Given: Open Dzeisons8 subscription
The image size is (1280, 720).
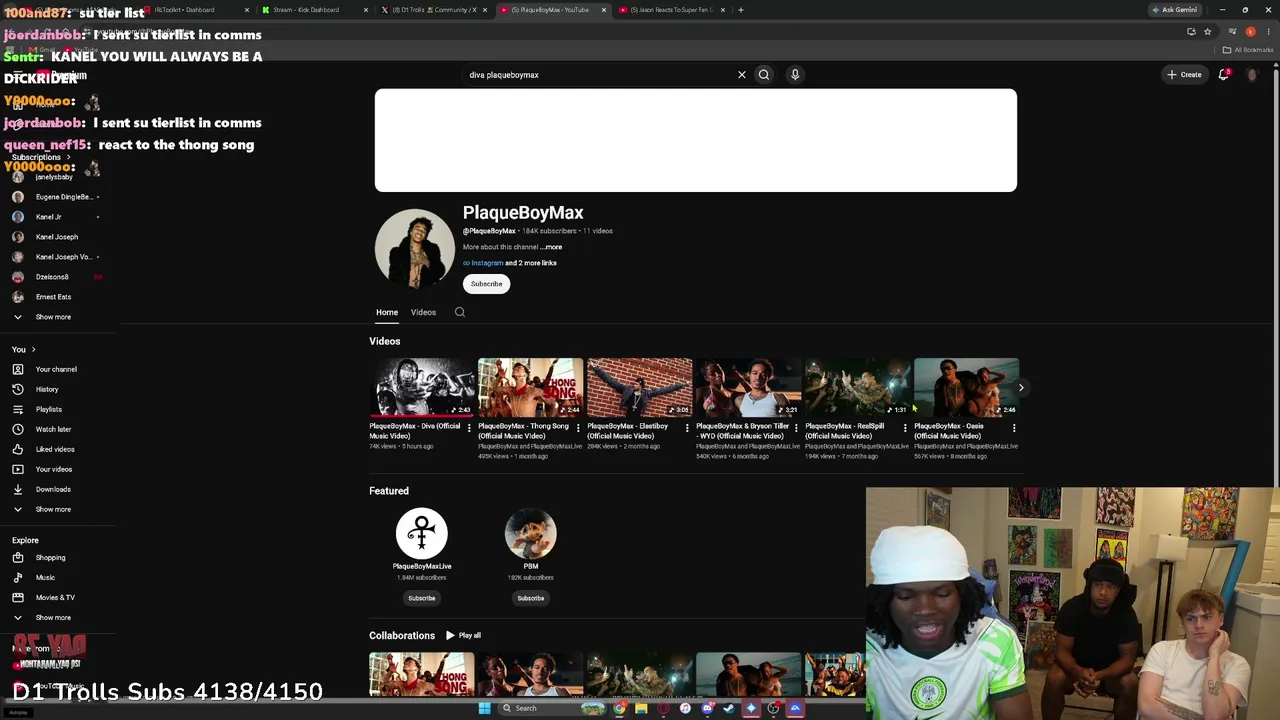Looking at the screenshot, I should point(52,277).
